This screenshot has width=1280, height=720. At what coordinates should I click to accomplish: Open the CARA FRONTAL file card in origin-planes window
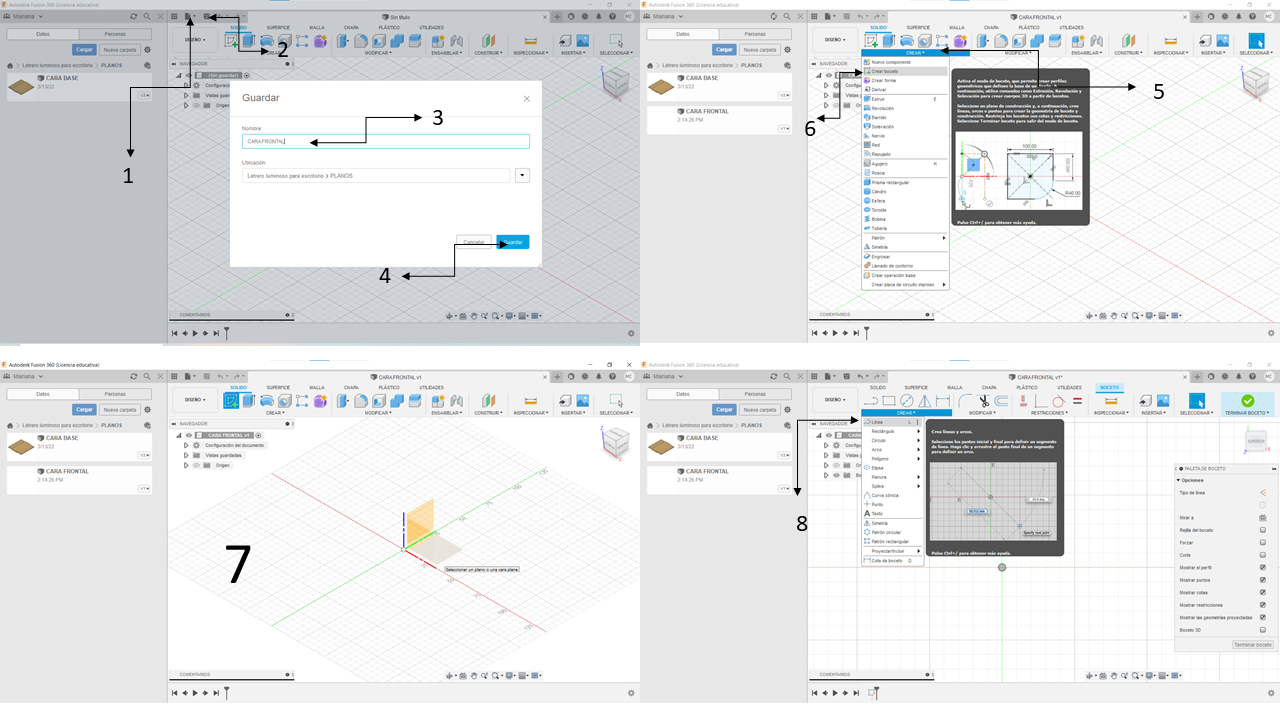coord(79,480)
